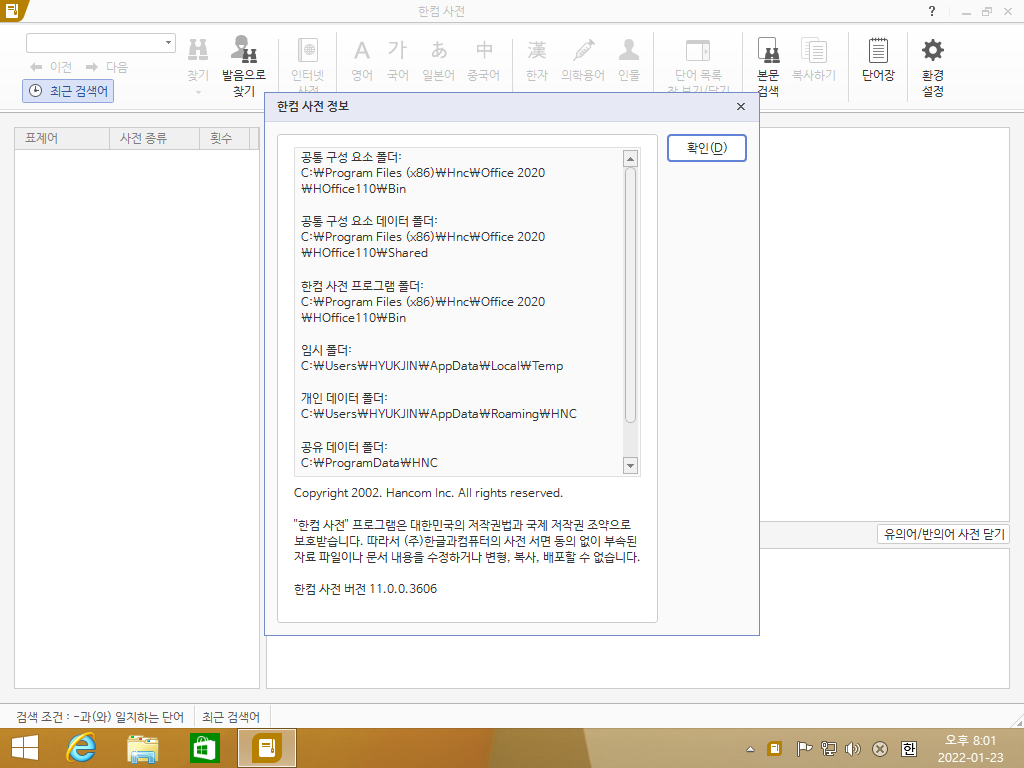
Task: Click the Hancom tray icon
Action: (x=775, y=748)
